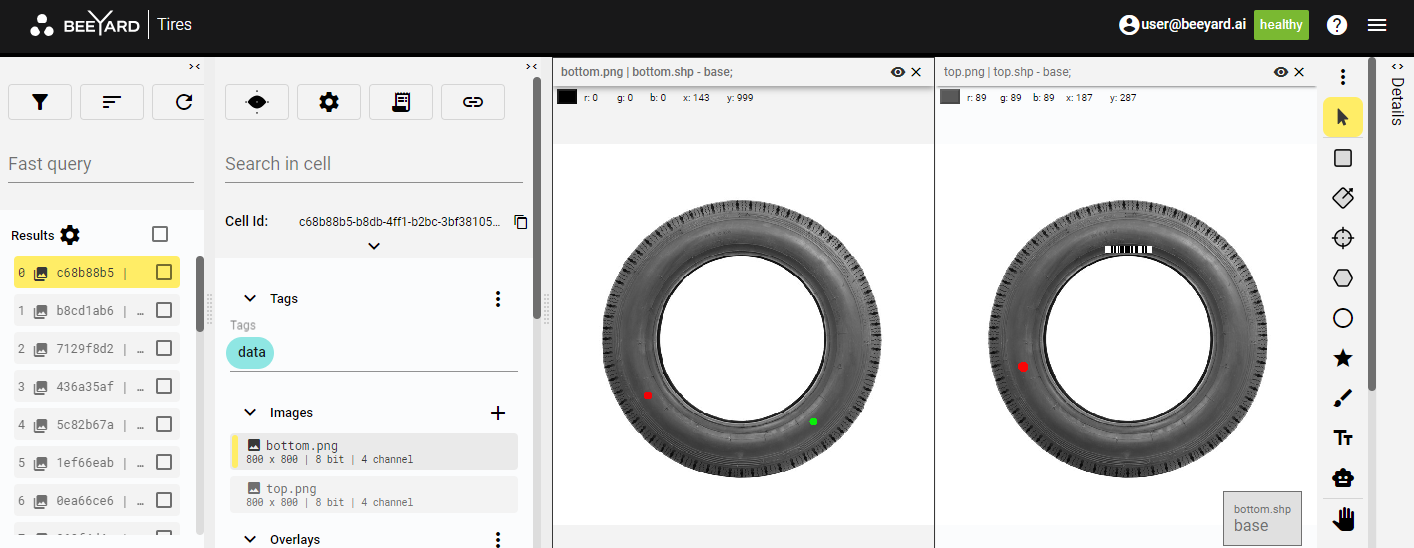Select the crosshair point tool
The width and height of the screenshot is (1414, 548).
[x=1343, y=238]
